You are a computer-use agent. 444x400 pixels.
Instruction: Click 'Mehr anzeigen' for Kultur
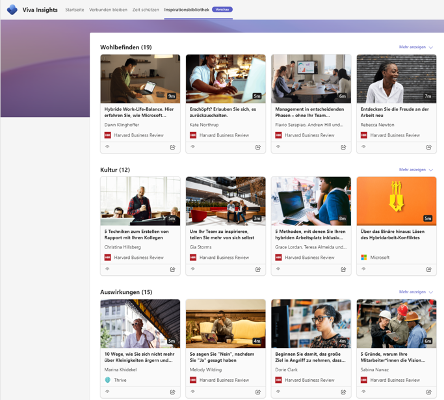[412, 169]
